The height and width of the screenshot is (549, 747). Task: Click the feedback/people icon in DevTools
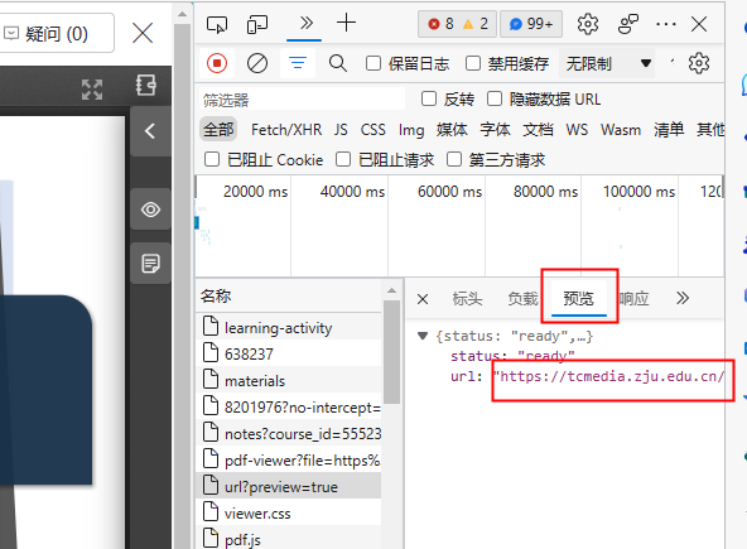628,24
